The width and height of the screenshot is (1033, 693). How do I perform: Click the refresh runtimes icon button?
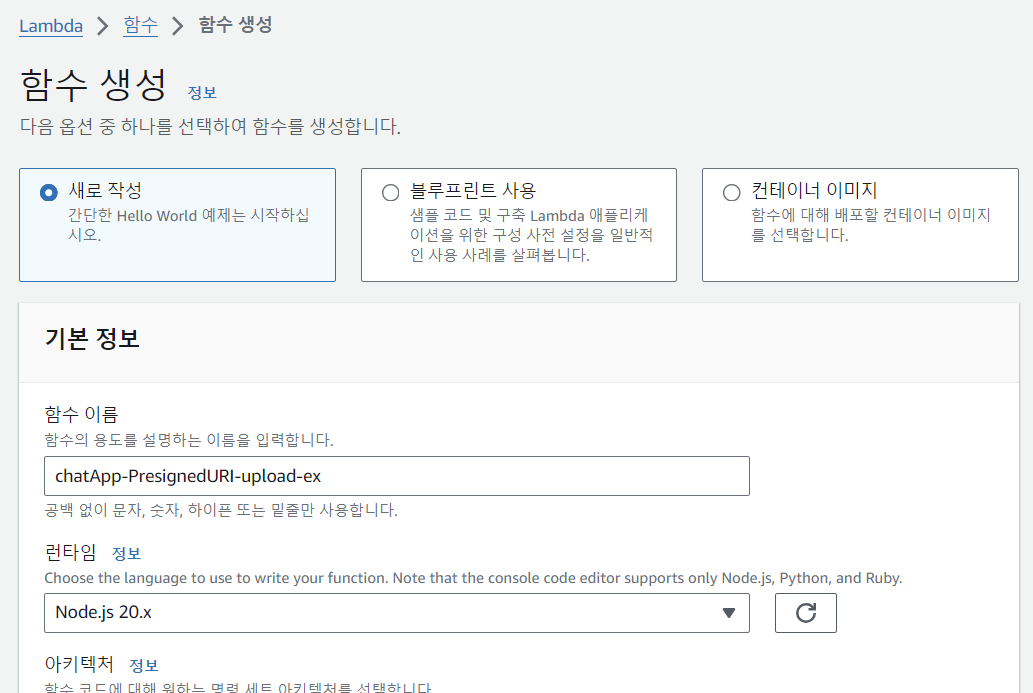806,613
